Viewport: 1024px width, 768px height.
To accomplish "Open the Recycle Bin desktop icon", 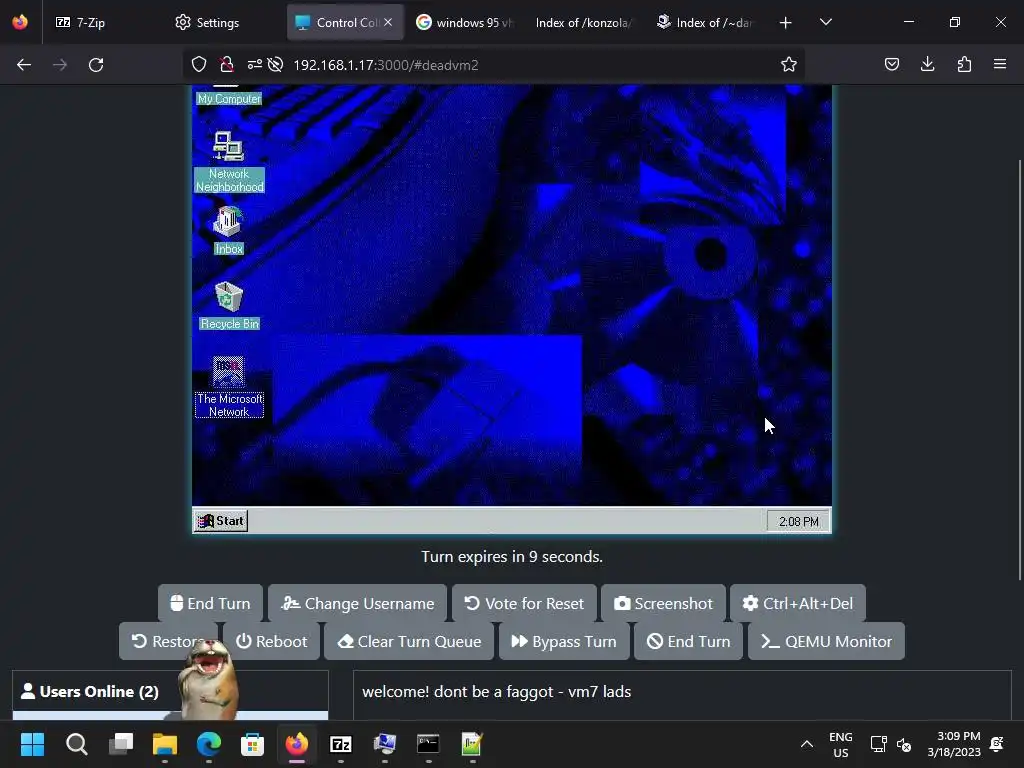I will 229,306.
